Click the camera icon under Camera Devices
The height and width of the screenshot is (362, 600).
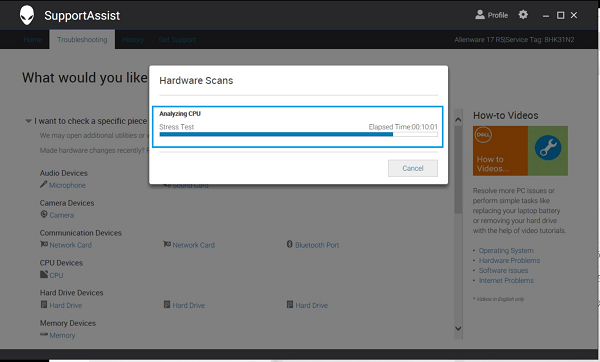[44, 214]
